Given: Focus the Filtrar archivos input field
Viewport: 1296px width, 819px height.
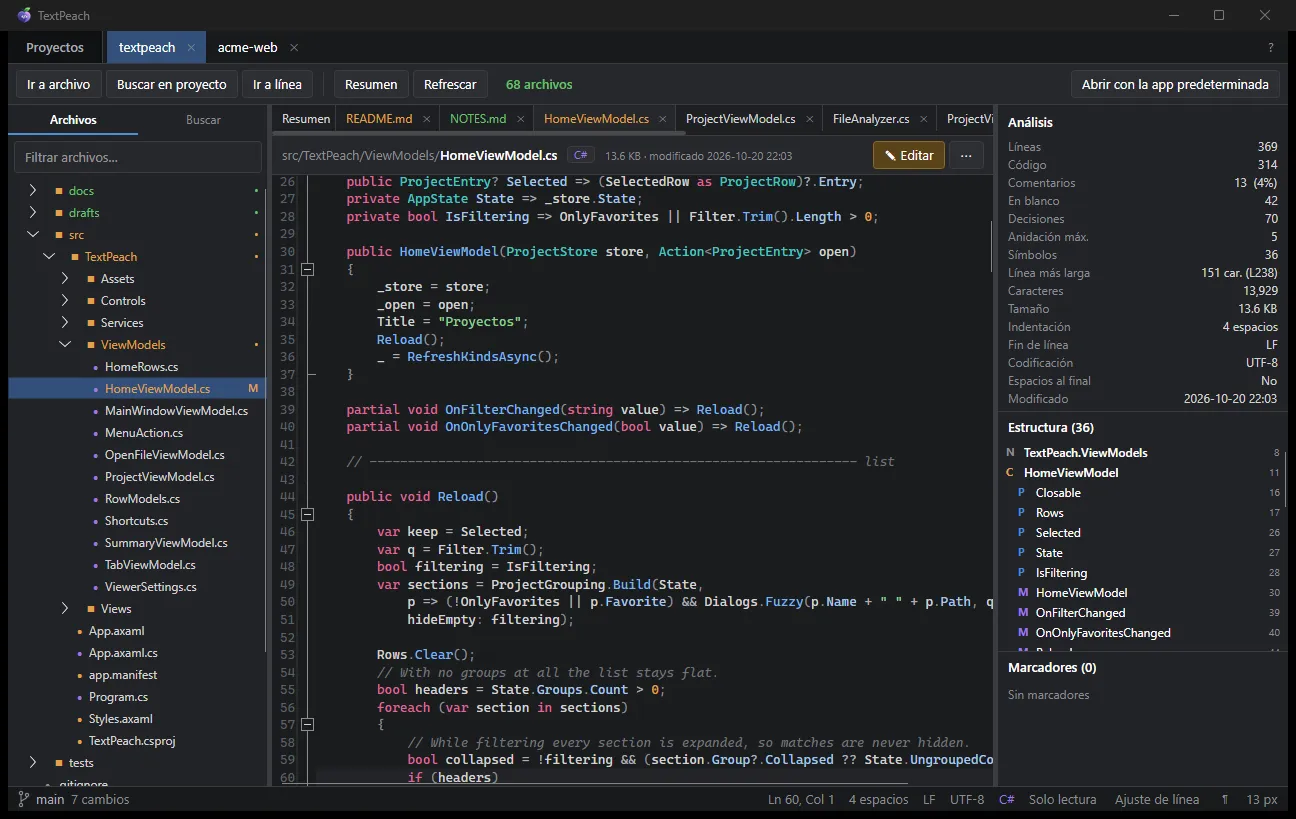Looking at the screenshot, I should (138, 157).
